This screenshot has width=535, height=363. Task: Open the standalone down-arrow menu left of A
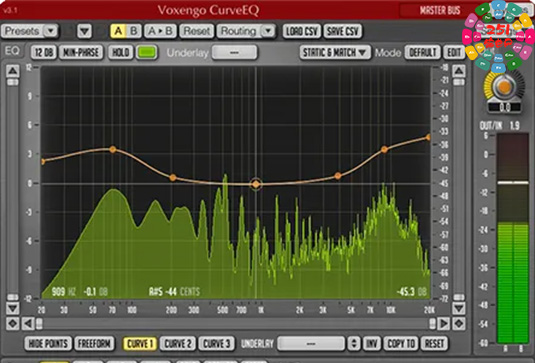84,31
